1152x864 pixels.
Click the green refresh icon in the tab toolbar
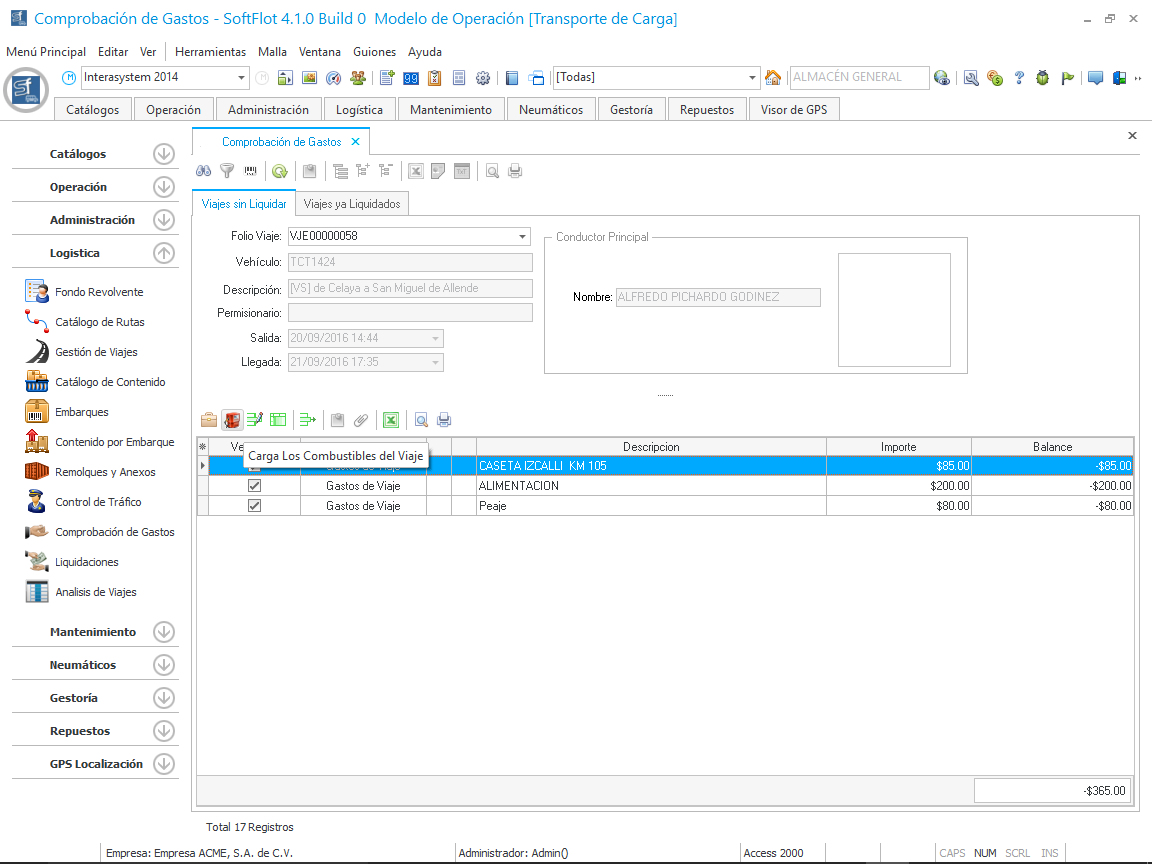click(279, 171)
